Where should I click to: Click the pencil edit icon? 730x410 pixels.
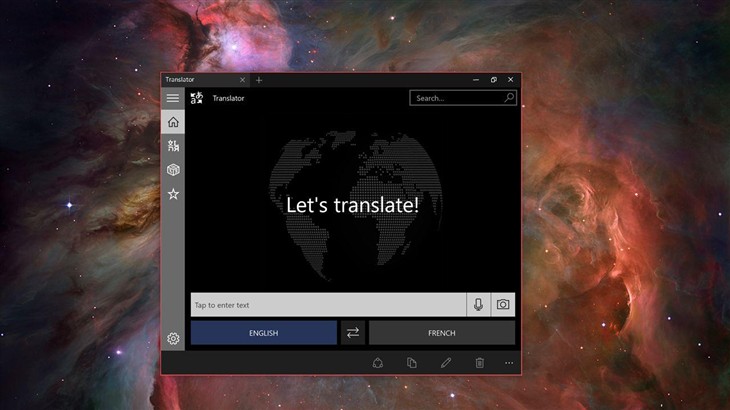pyautogui.click(x=446, y=363)
